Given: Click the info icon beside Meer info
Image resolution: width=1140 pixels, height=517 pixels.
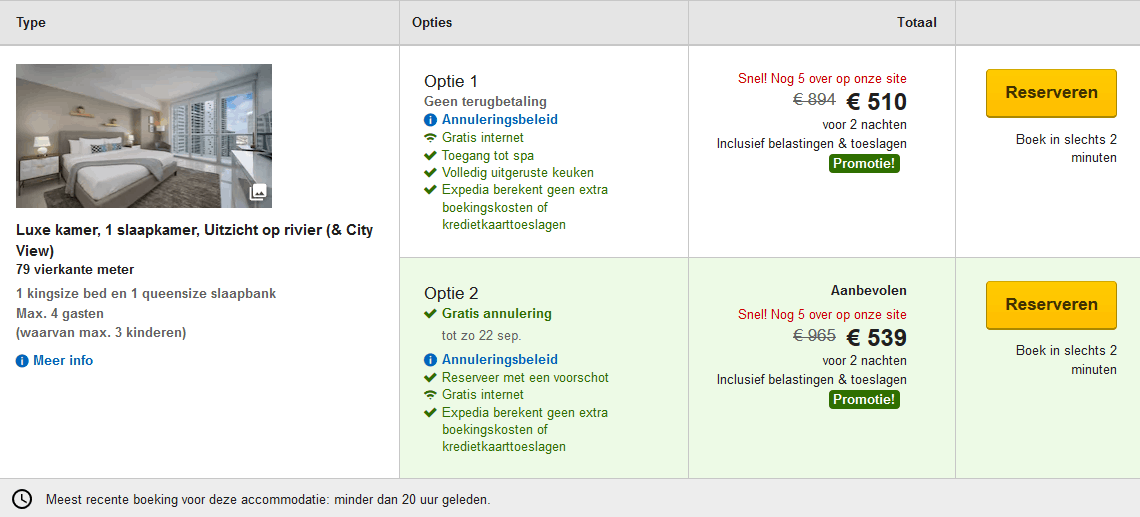Looking at the screenshot, I should point(22,361).
